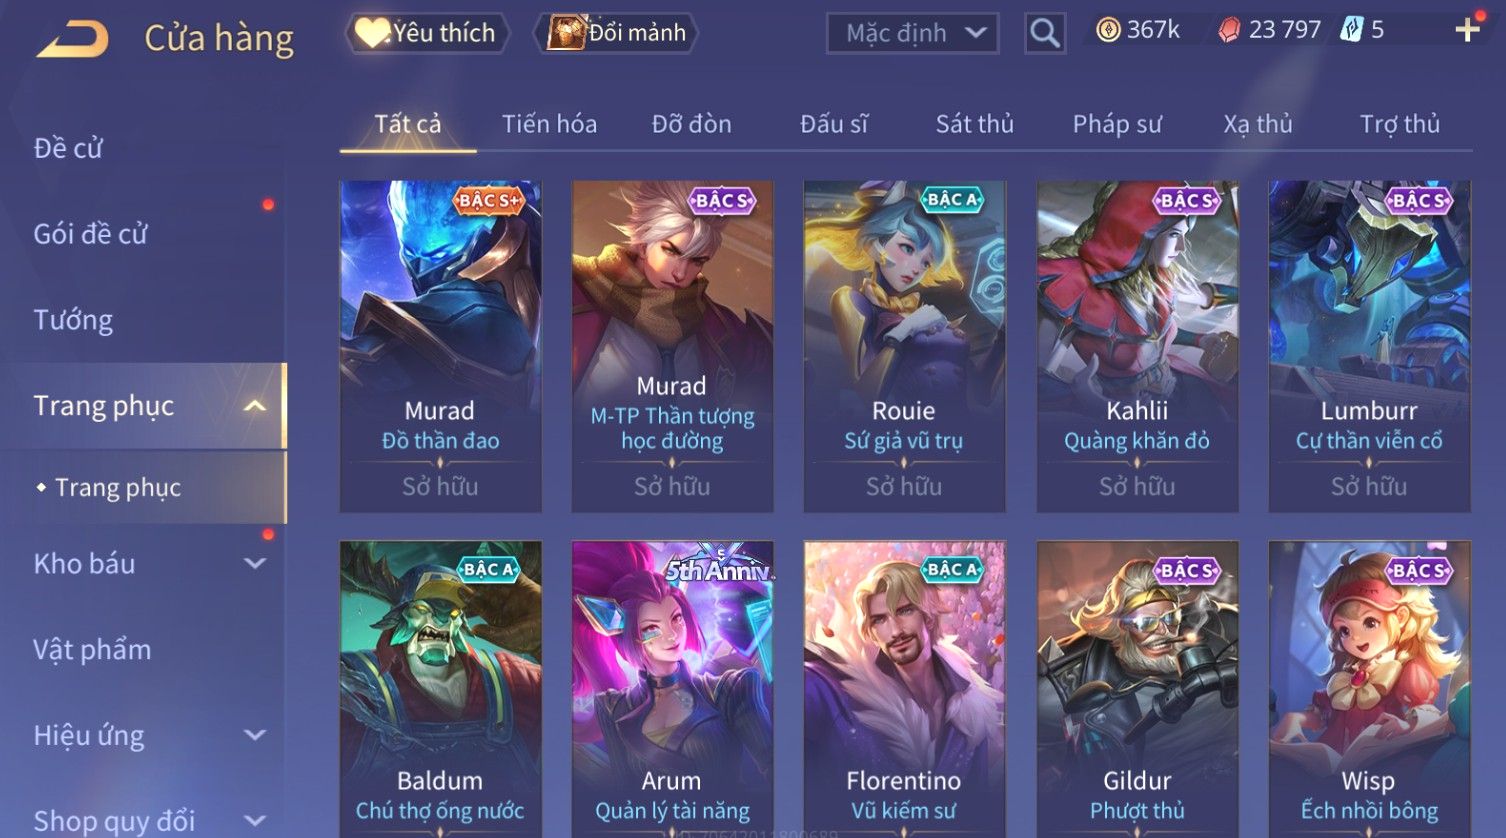
Task: Expand the Hiệu ứng sidebar section
Action: pos(255,736)
